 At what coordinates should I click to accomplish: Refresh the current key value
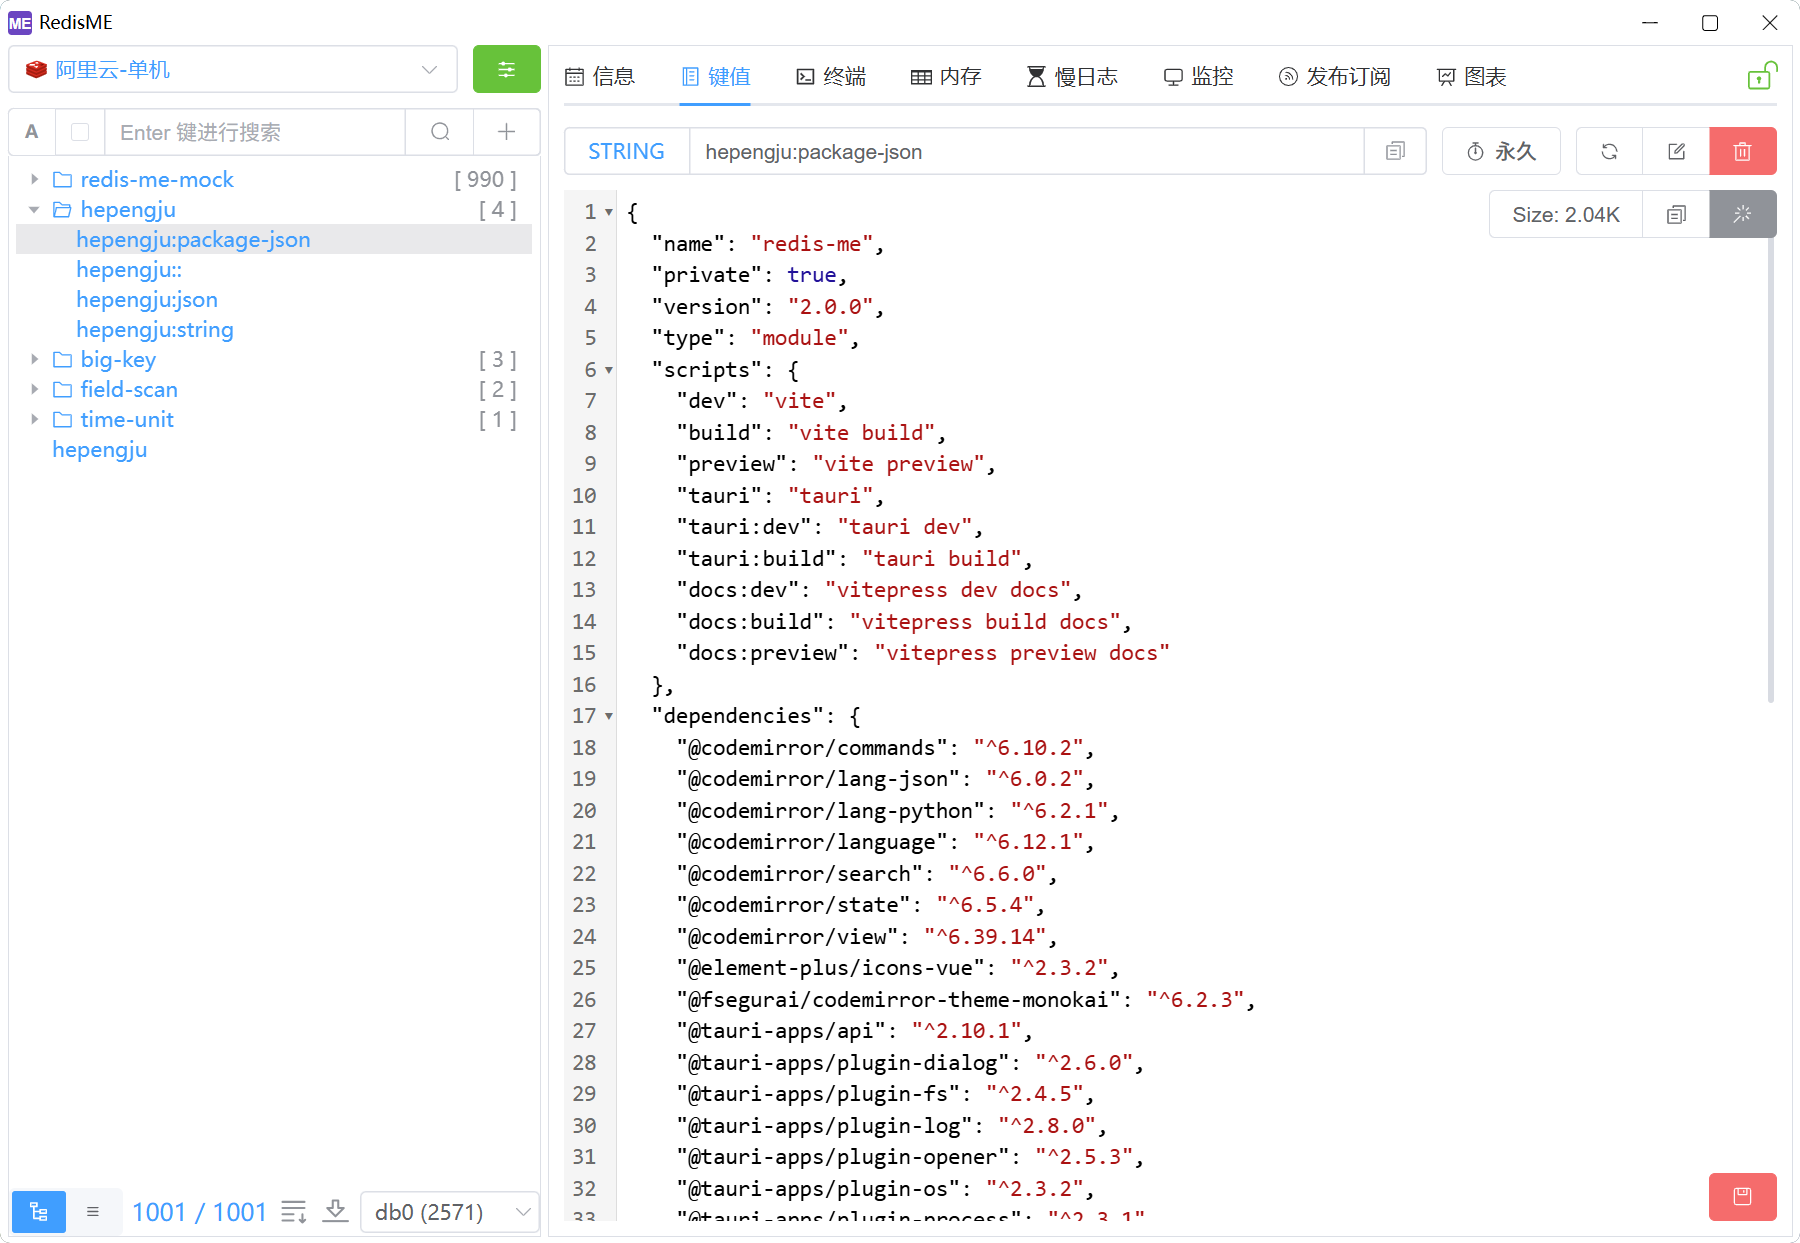(1609, 151)
